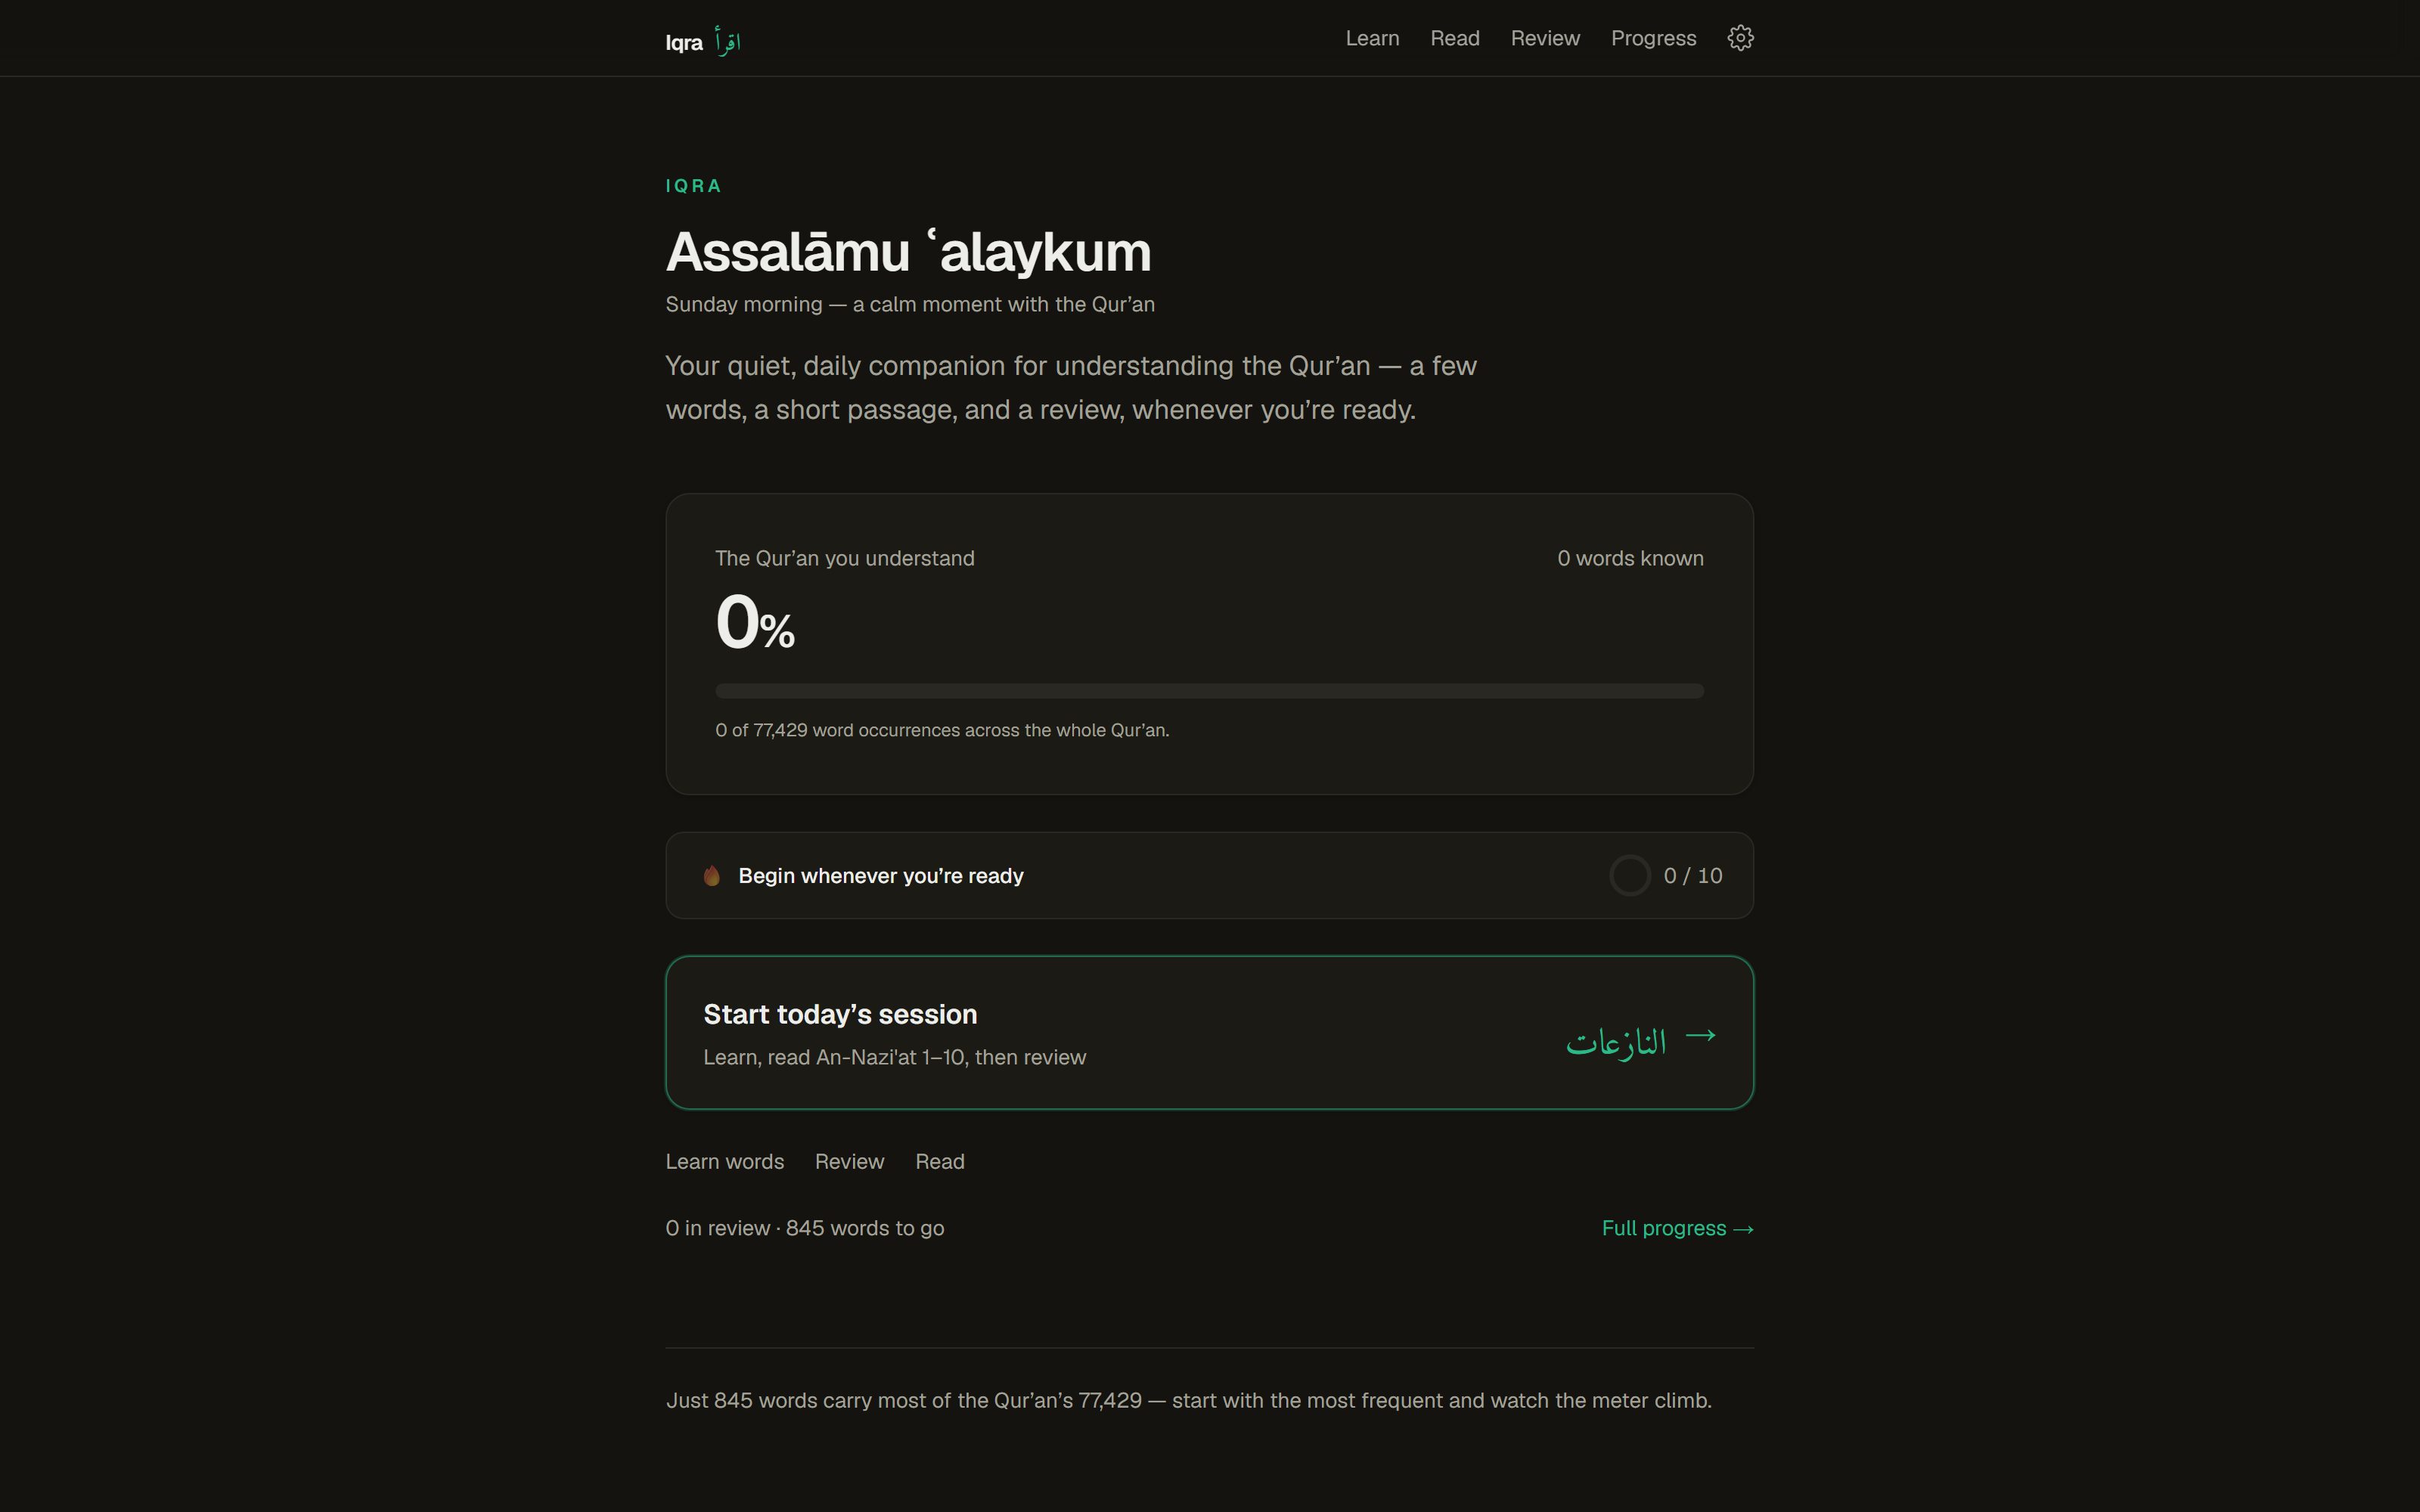The image size is (2420, 1512).
Task: Click the 0 / 10 daily count
Action: 1692,876
